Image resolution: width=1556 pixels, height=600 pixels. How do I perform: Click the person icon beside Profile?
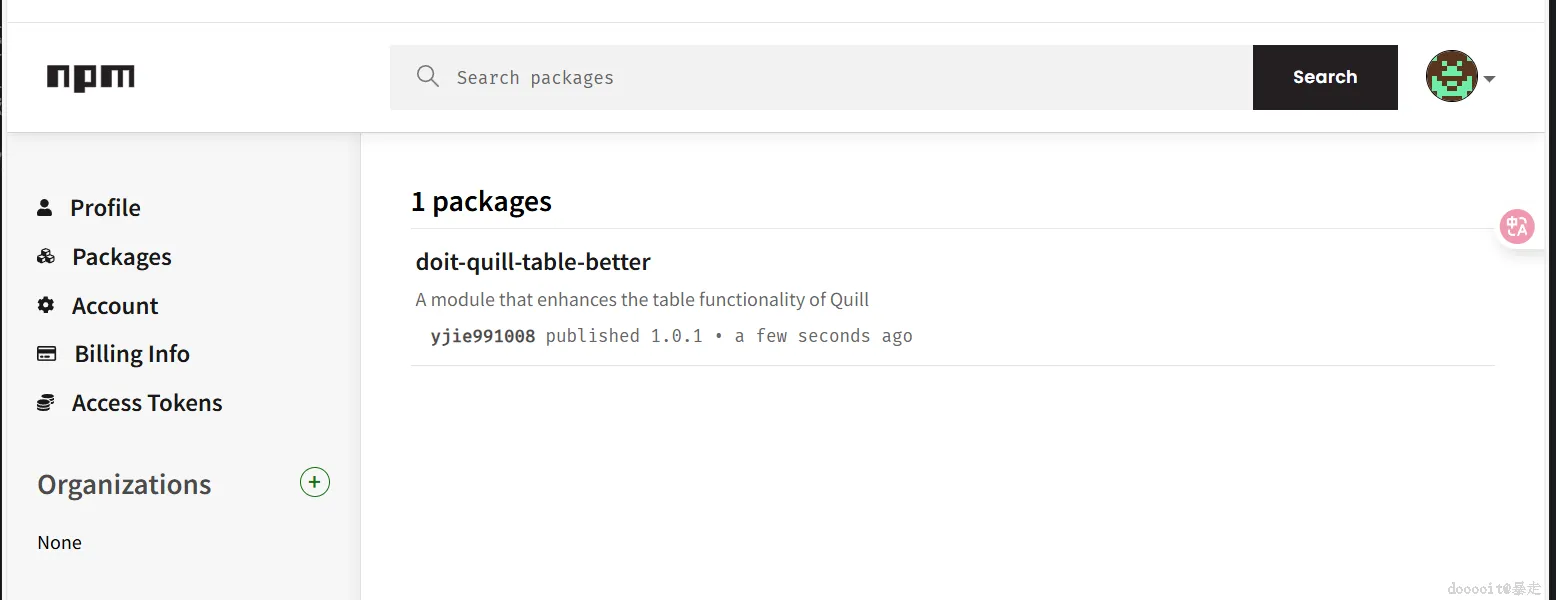point(45,208)
